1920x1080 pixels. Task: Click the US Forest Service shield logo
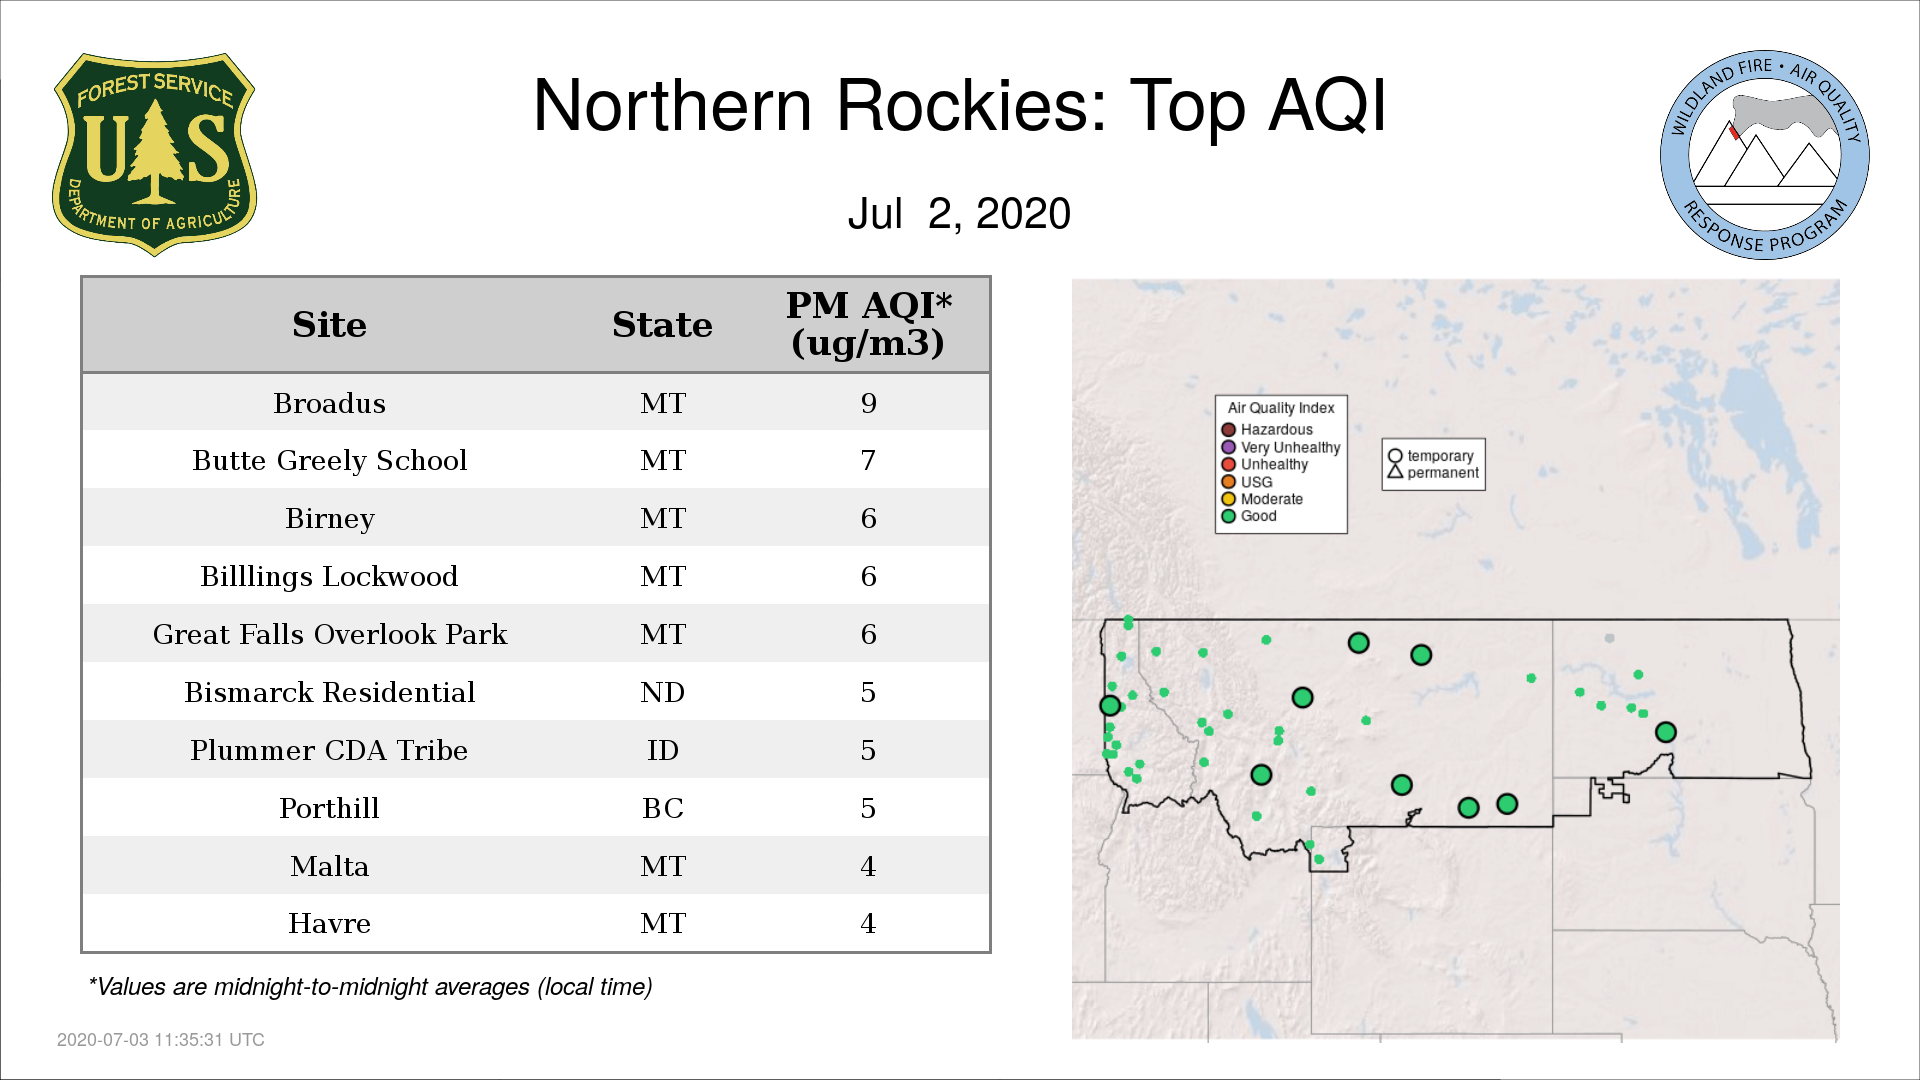154,155
